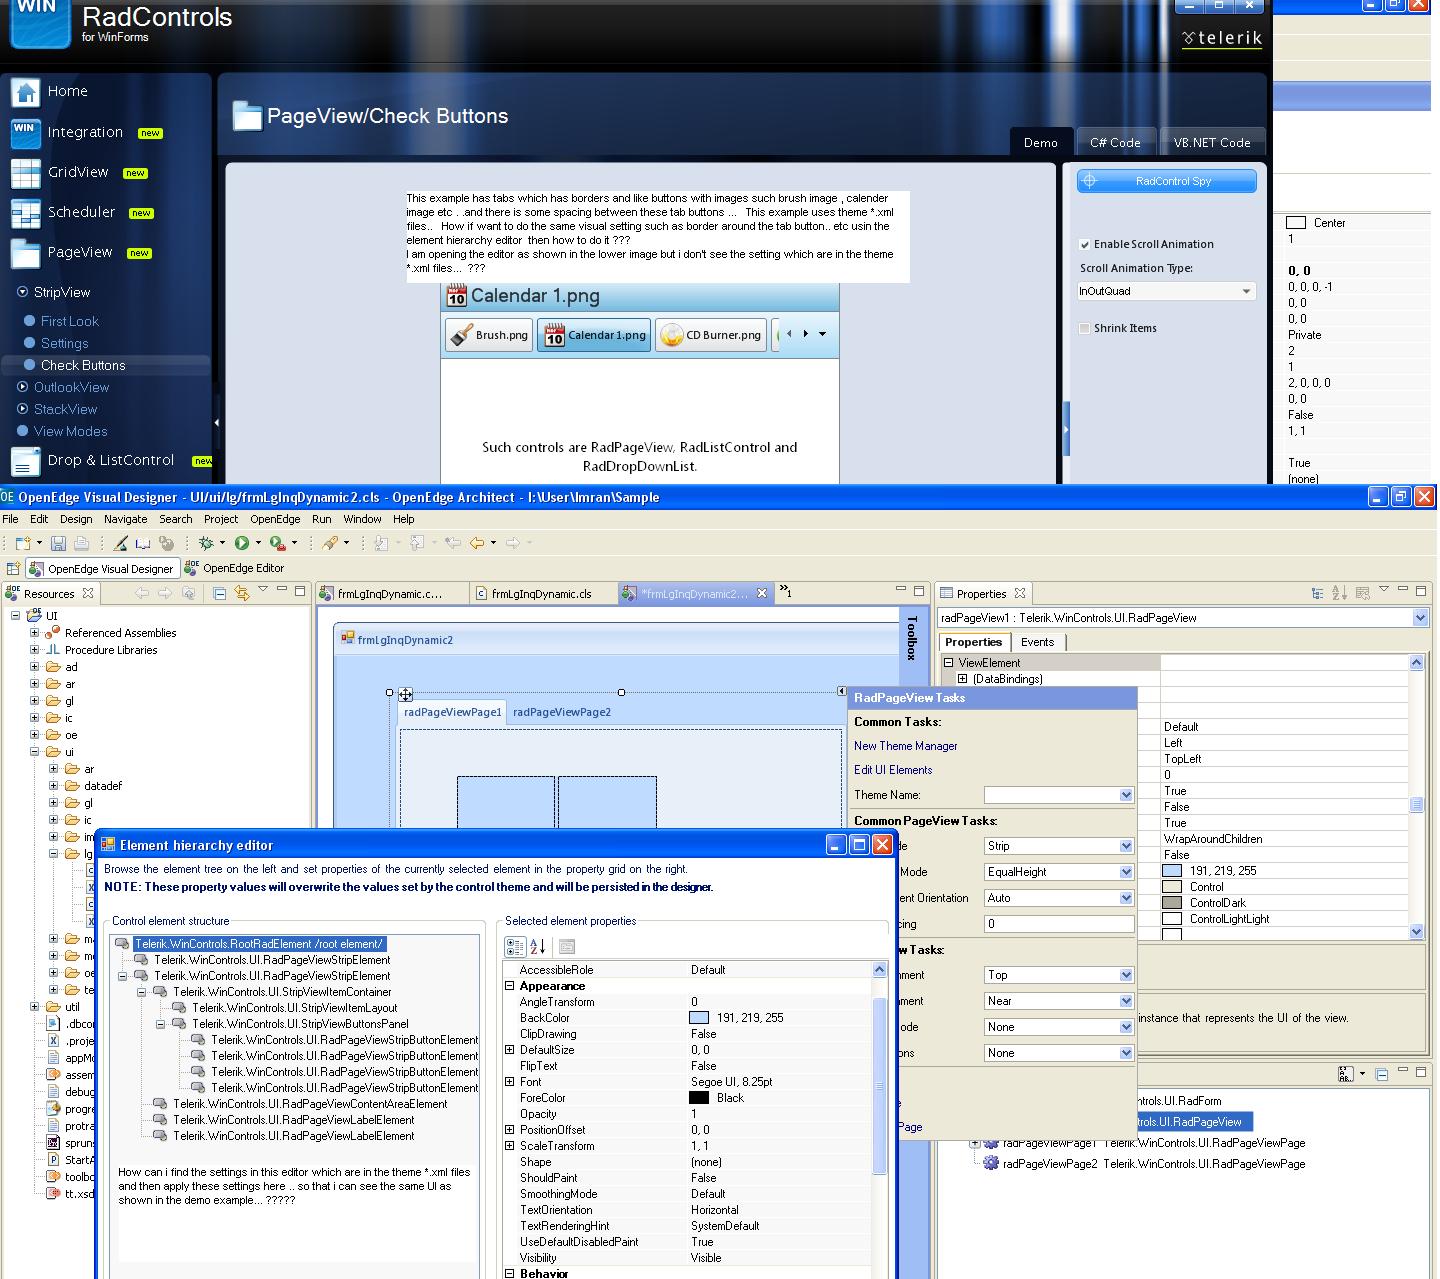Screen dimensions: 1440x1279
Task: Open the File menu in OpenEdge
Action: [x=10, y=519]
